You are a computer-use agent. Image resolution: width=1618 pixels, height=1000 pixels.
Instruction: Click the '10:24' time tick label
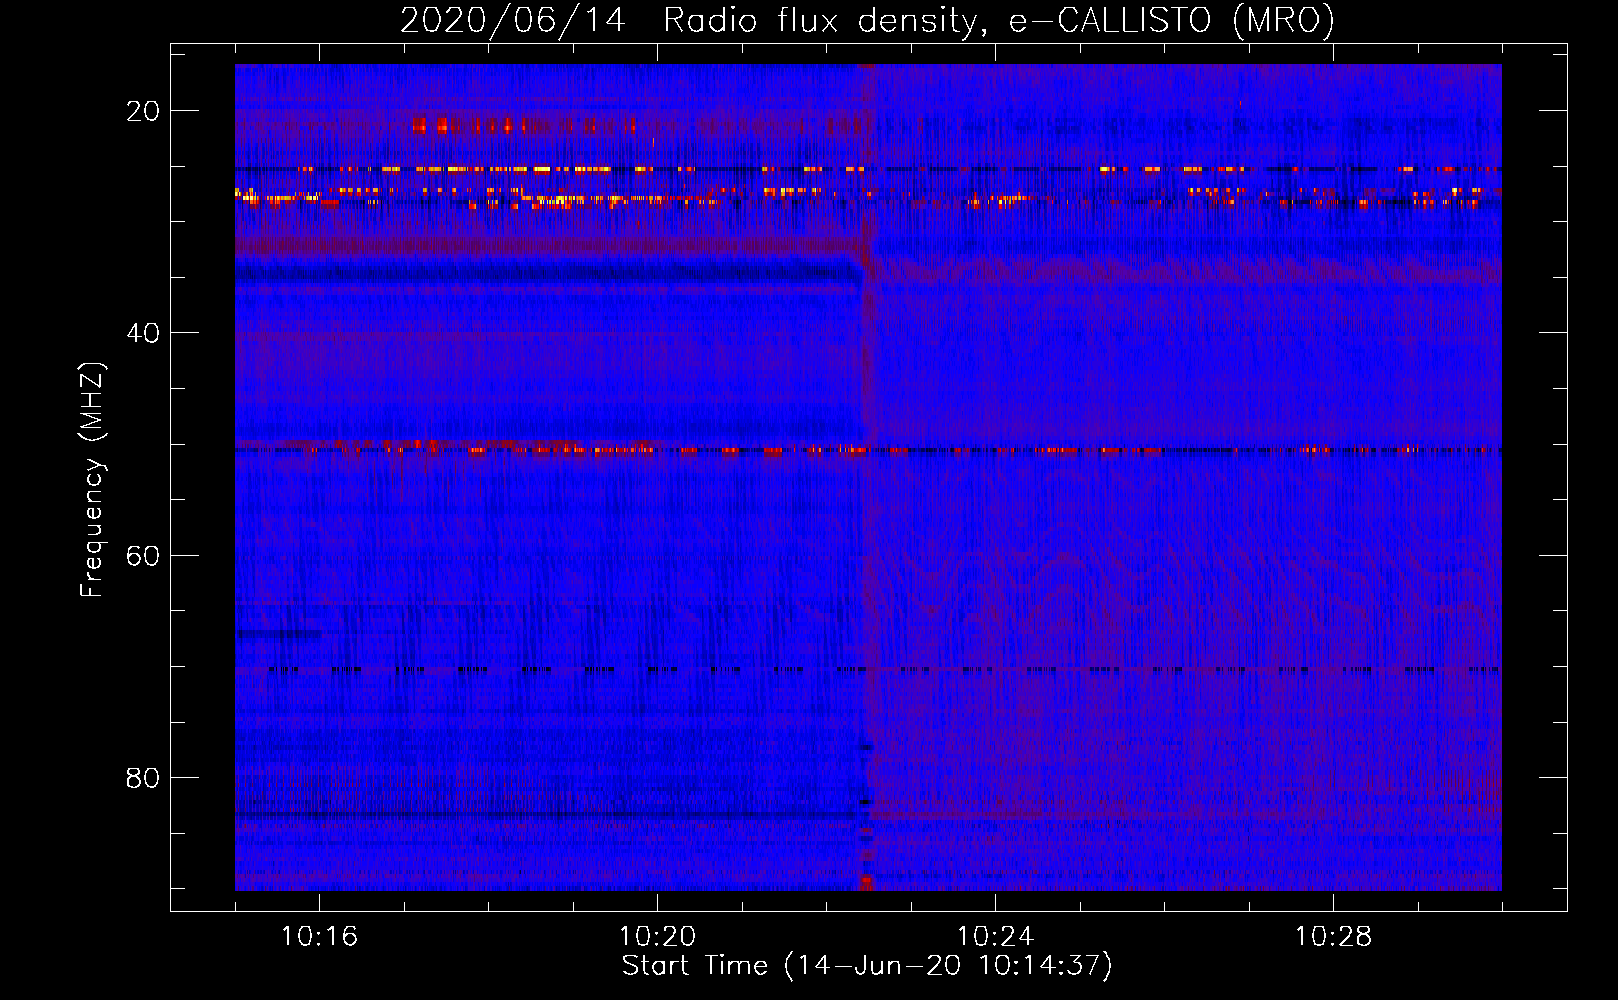995,937
